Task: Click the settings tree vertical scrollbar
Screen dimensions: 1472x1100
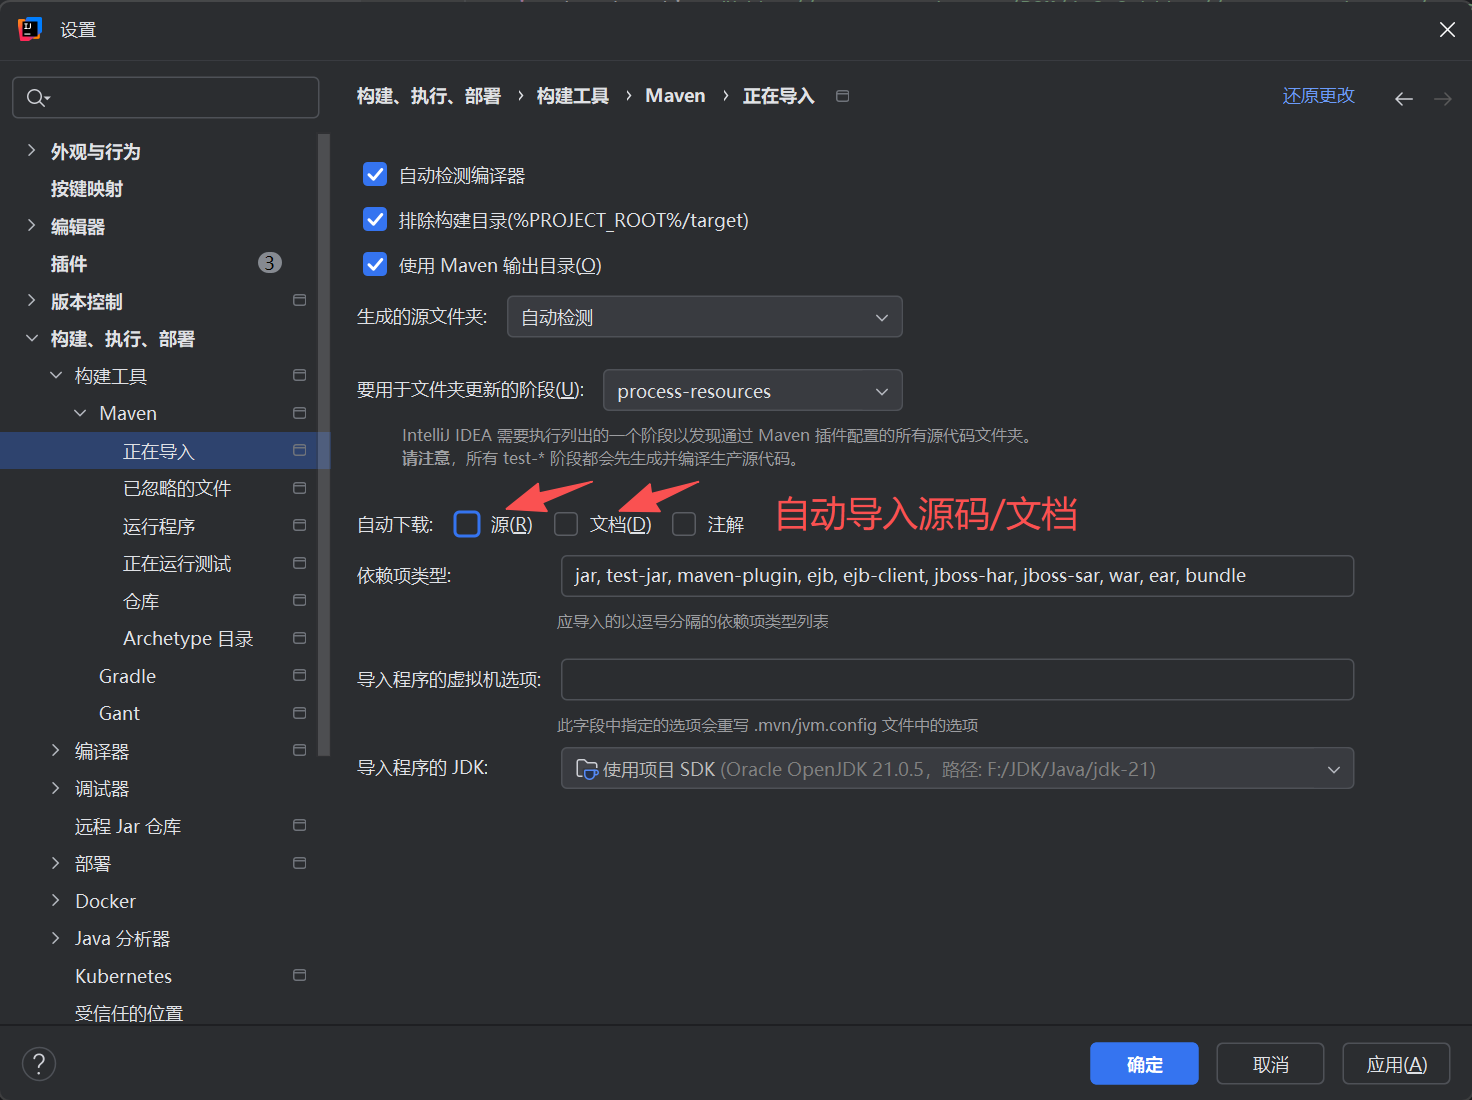Action: [x=323, y=445]
